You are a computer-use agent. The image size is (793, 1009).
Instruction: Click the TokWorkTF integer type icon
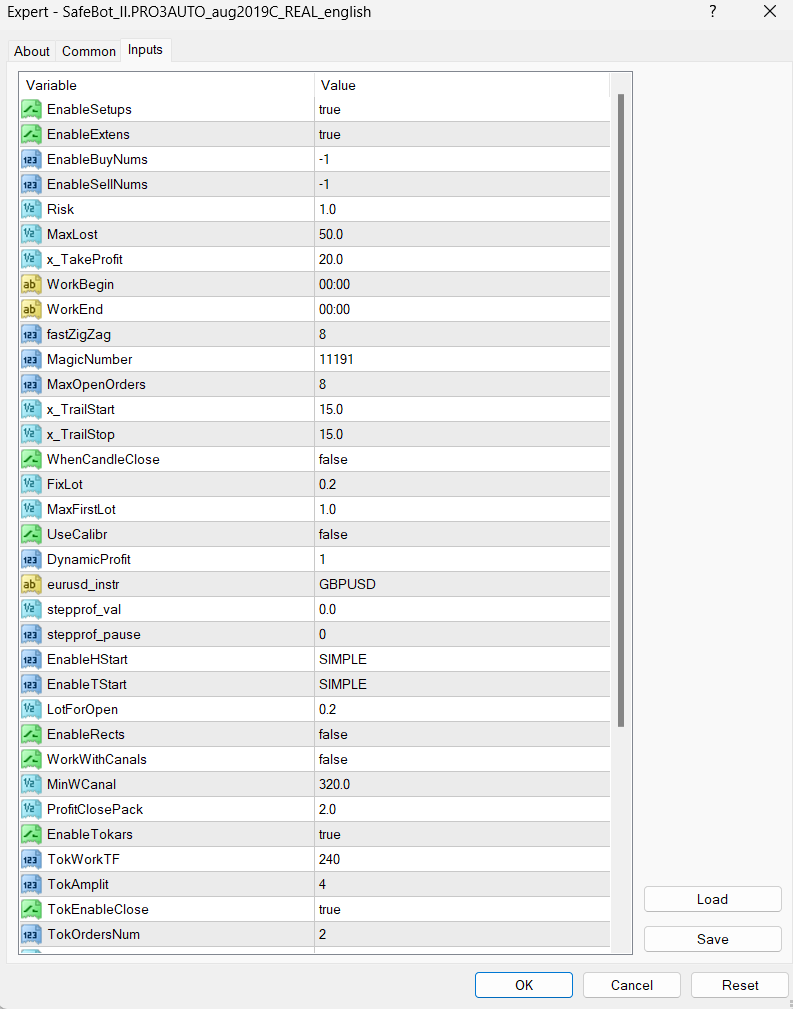coord(32,859)
